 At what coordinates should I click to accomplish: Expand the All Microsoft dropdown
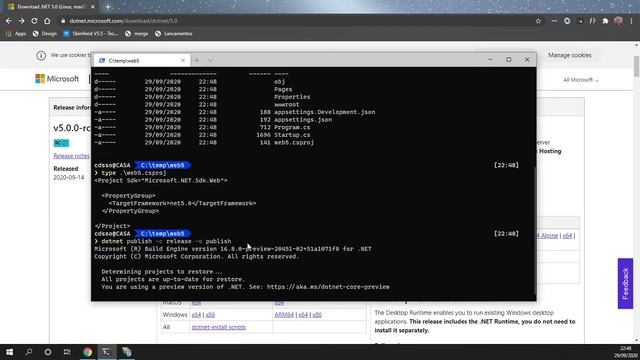[x=581, y=80]
